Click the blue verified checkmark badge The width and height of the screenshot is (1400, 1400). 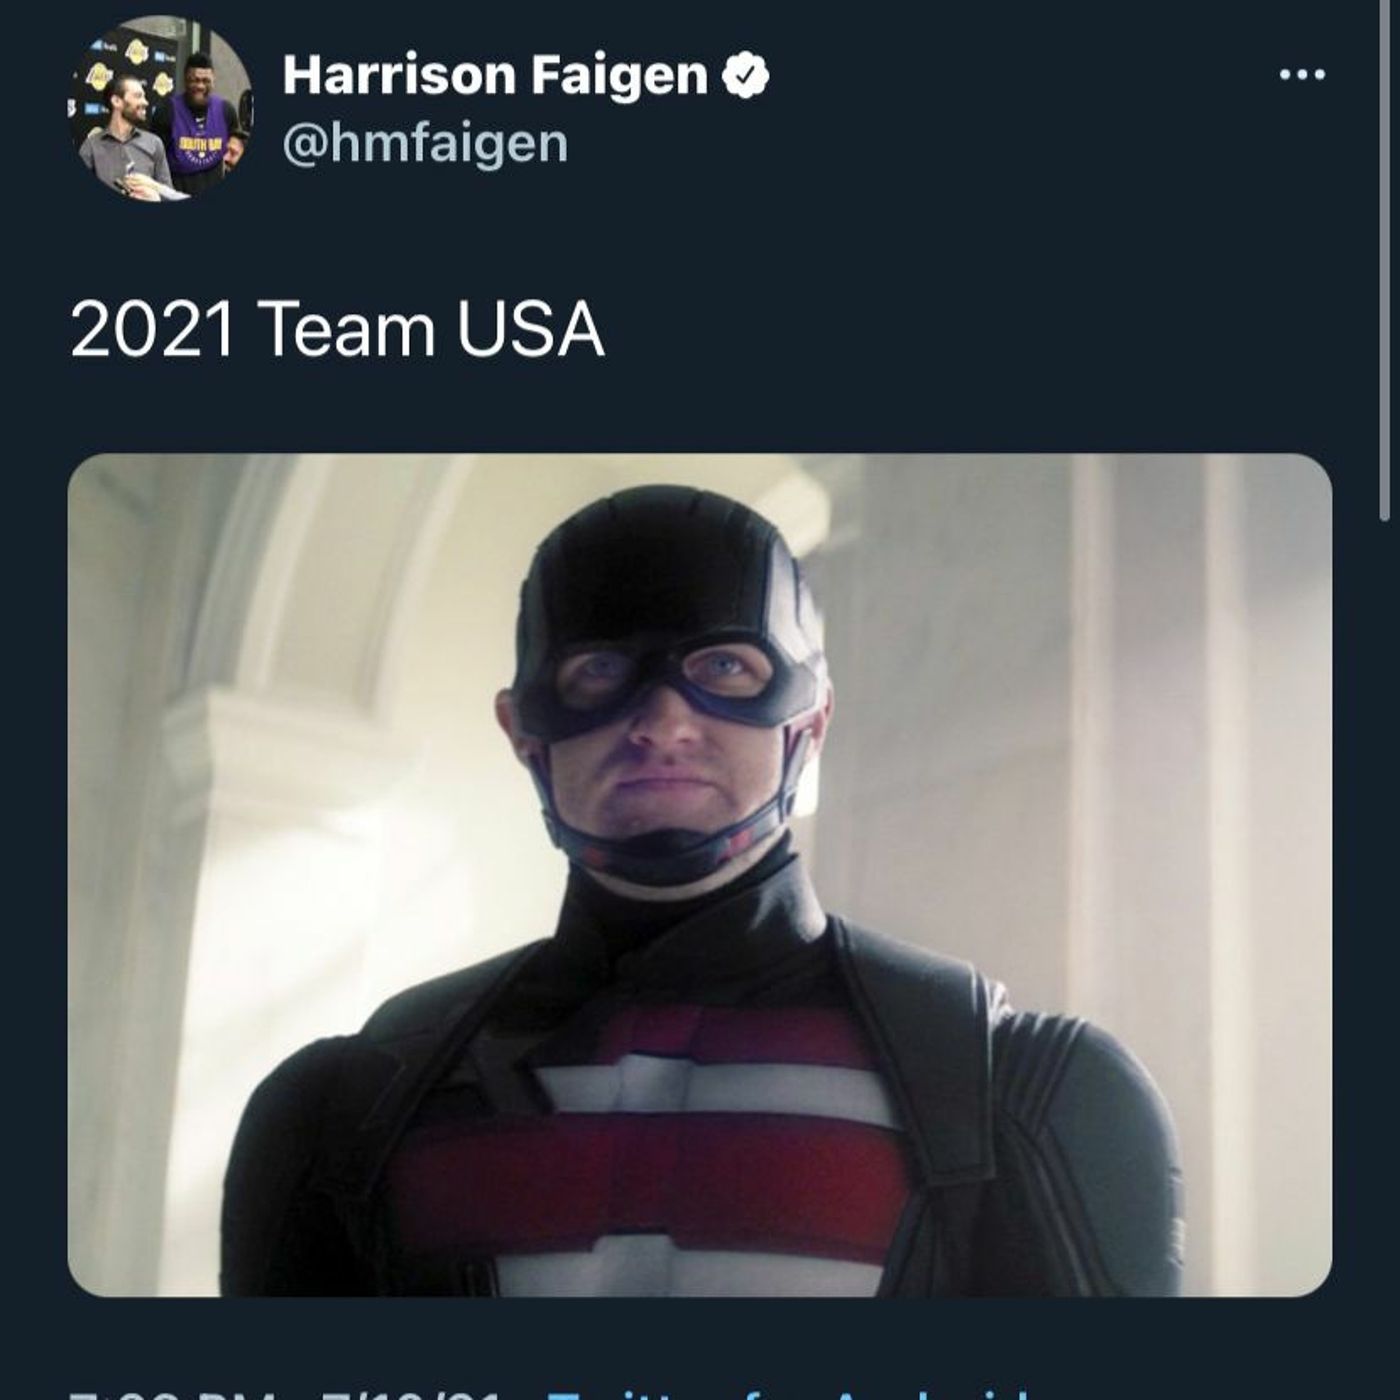(744, 75)
